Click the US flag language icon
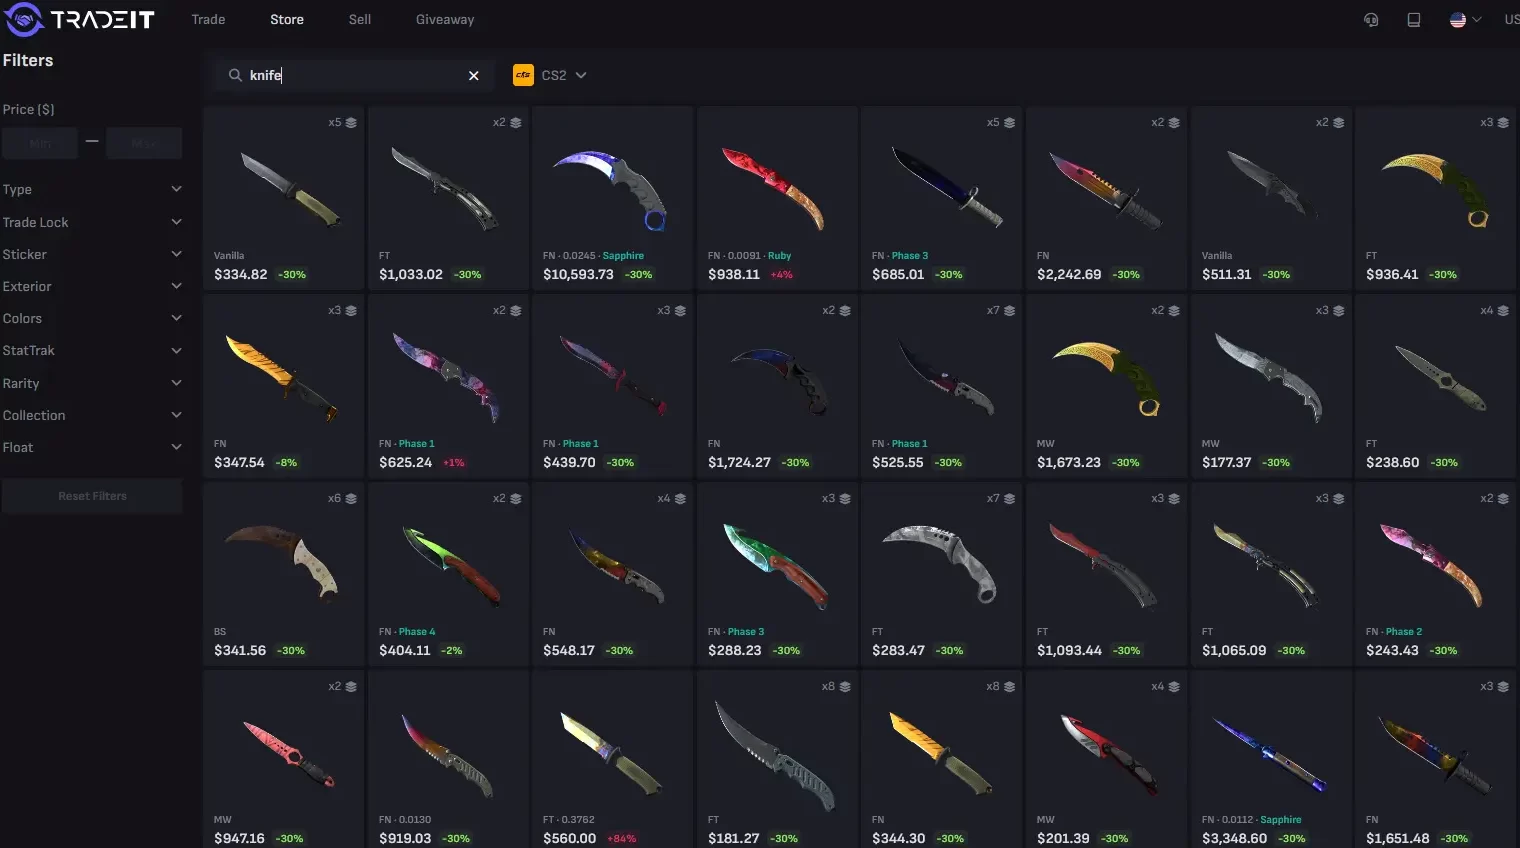The width and height of the screenshot is (1520, 848). point(1458,20)
